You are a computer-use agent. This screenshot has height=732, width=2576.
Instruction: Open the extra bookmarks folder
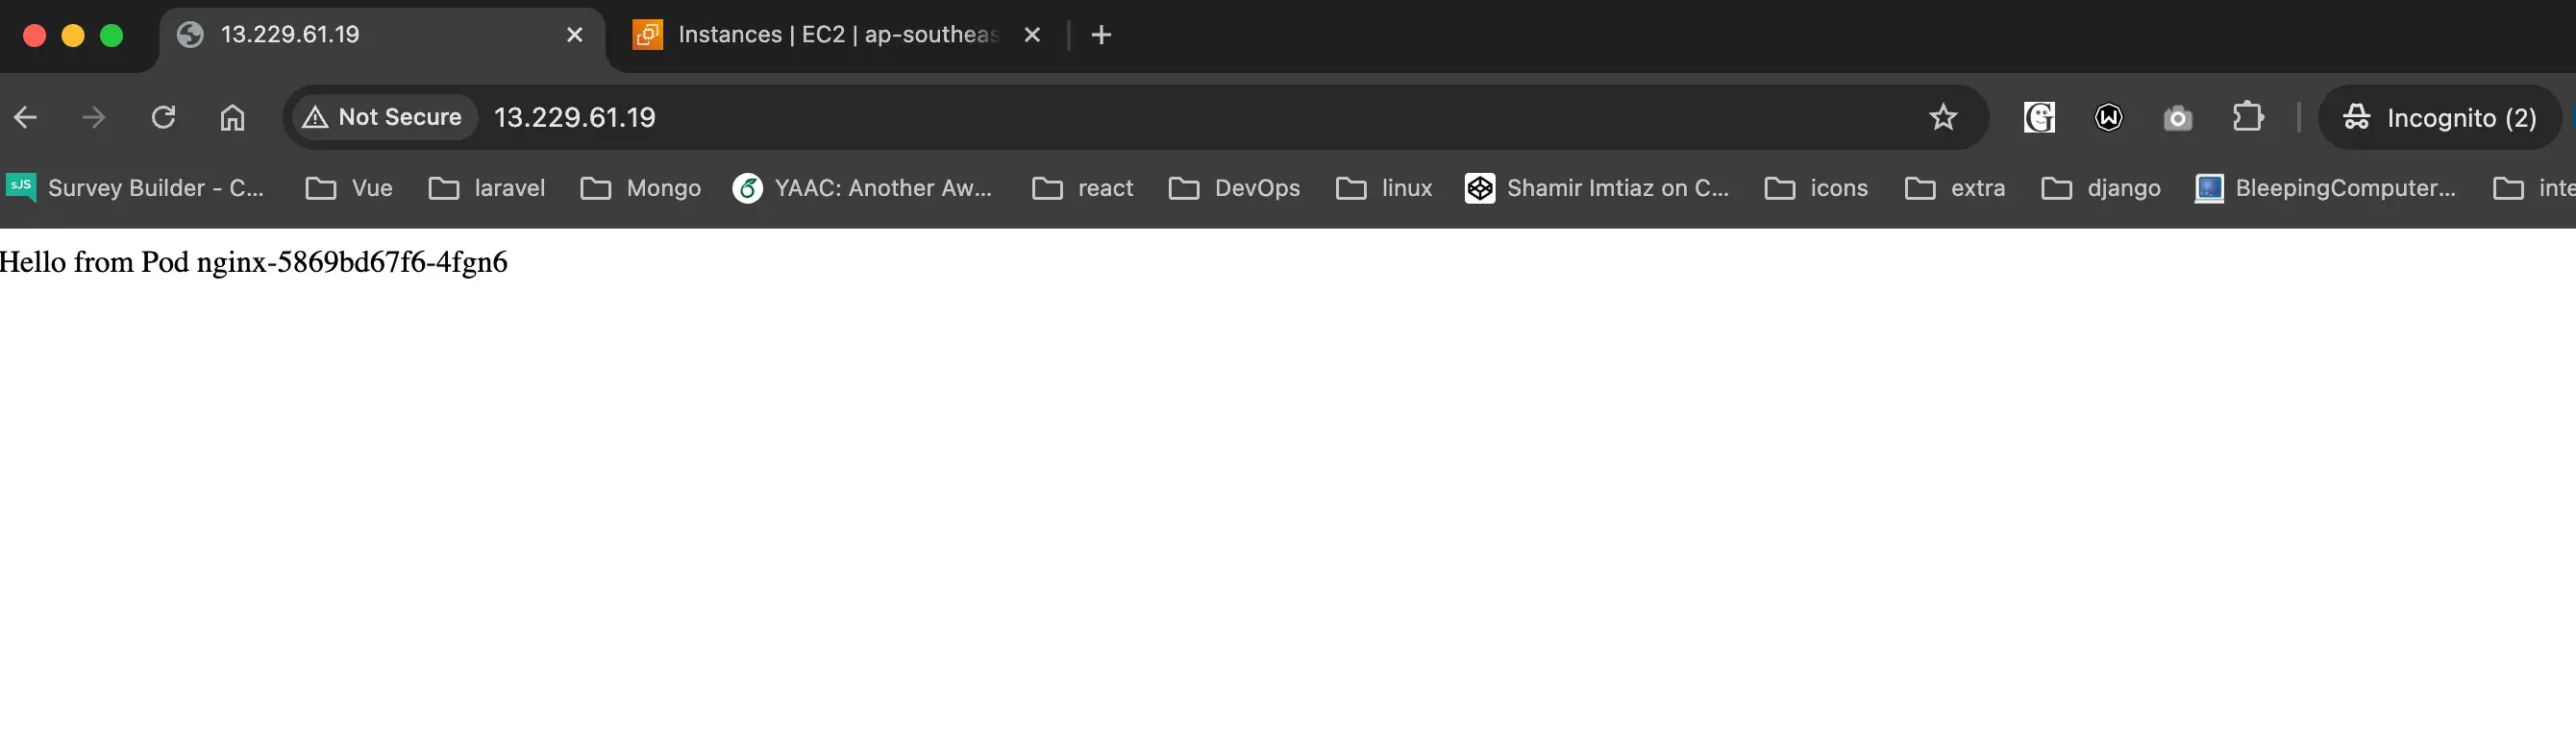pos(1955,188)
